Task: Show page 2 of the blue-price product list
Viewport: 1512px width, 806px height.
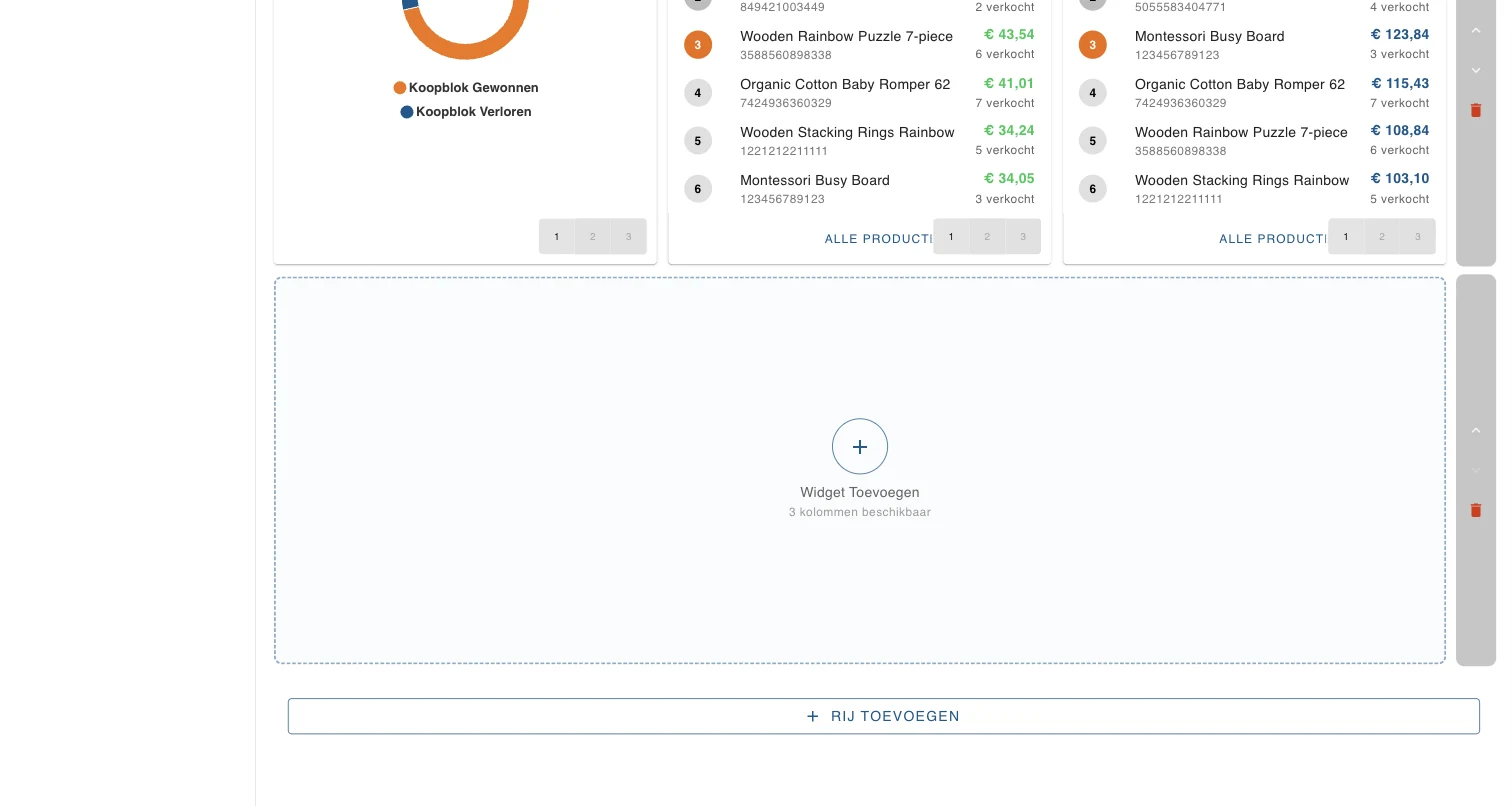Action: (1382, 237)
